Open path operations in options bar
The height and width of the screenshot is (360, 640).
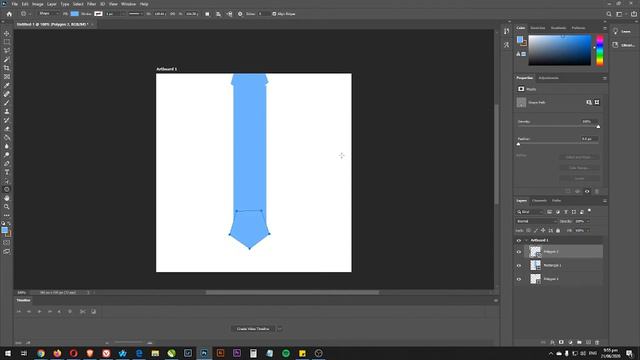tap(207, 14)
